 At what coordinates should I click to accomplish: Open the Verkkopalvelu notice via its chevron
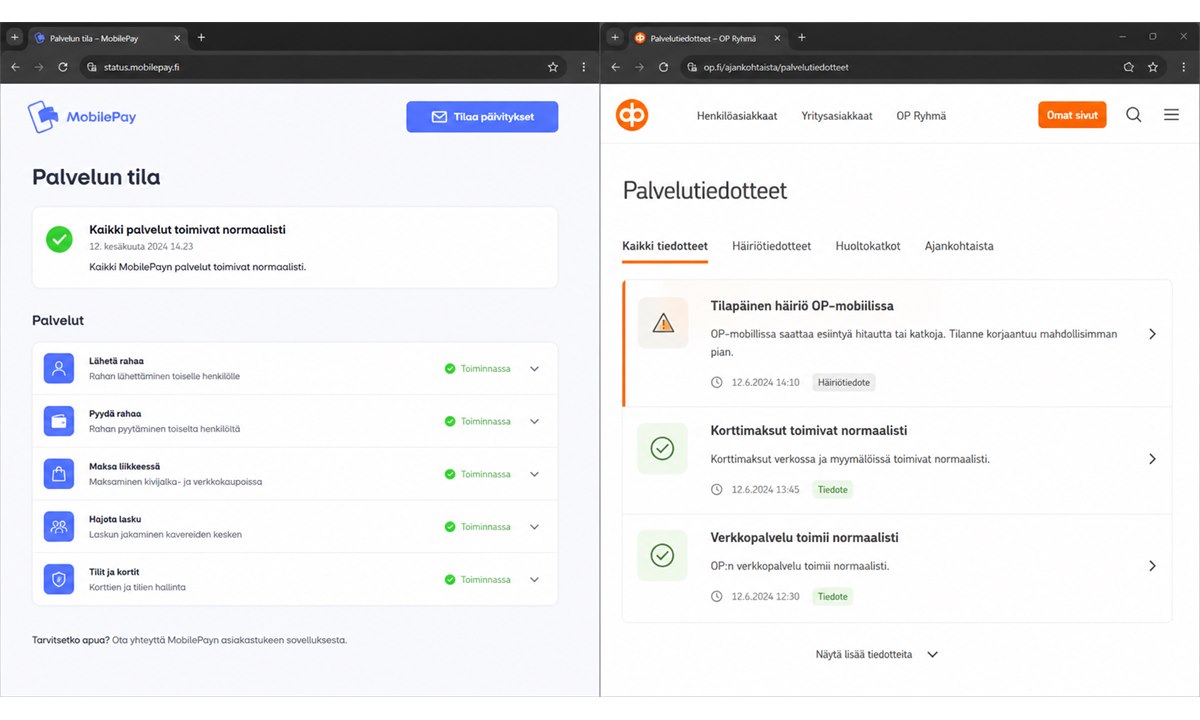click(1152, 566)
